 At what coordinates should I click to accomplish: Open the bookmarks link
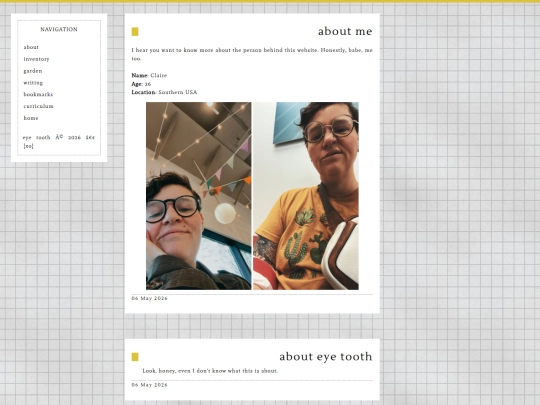tap(38, 94)
